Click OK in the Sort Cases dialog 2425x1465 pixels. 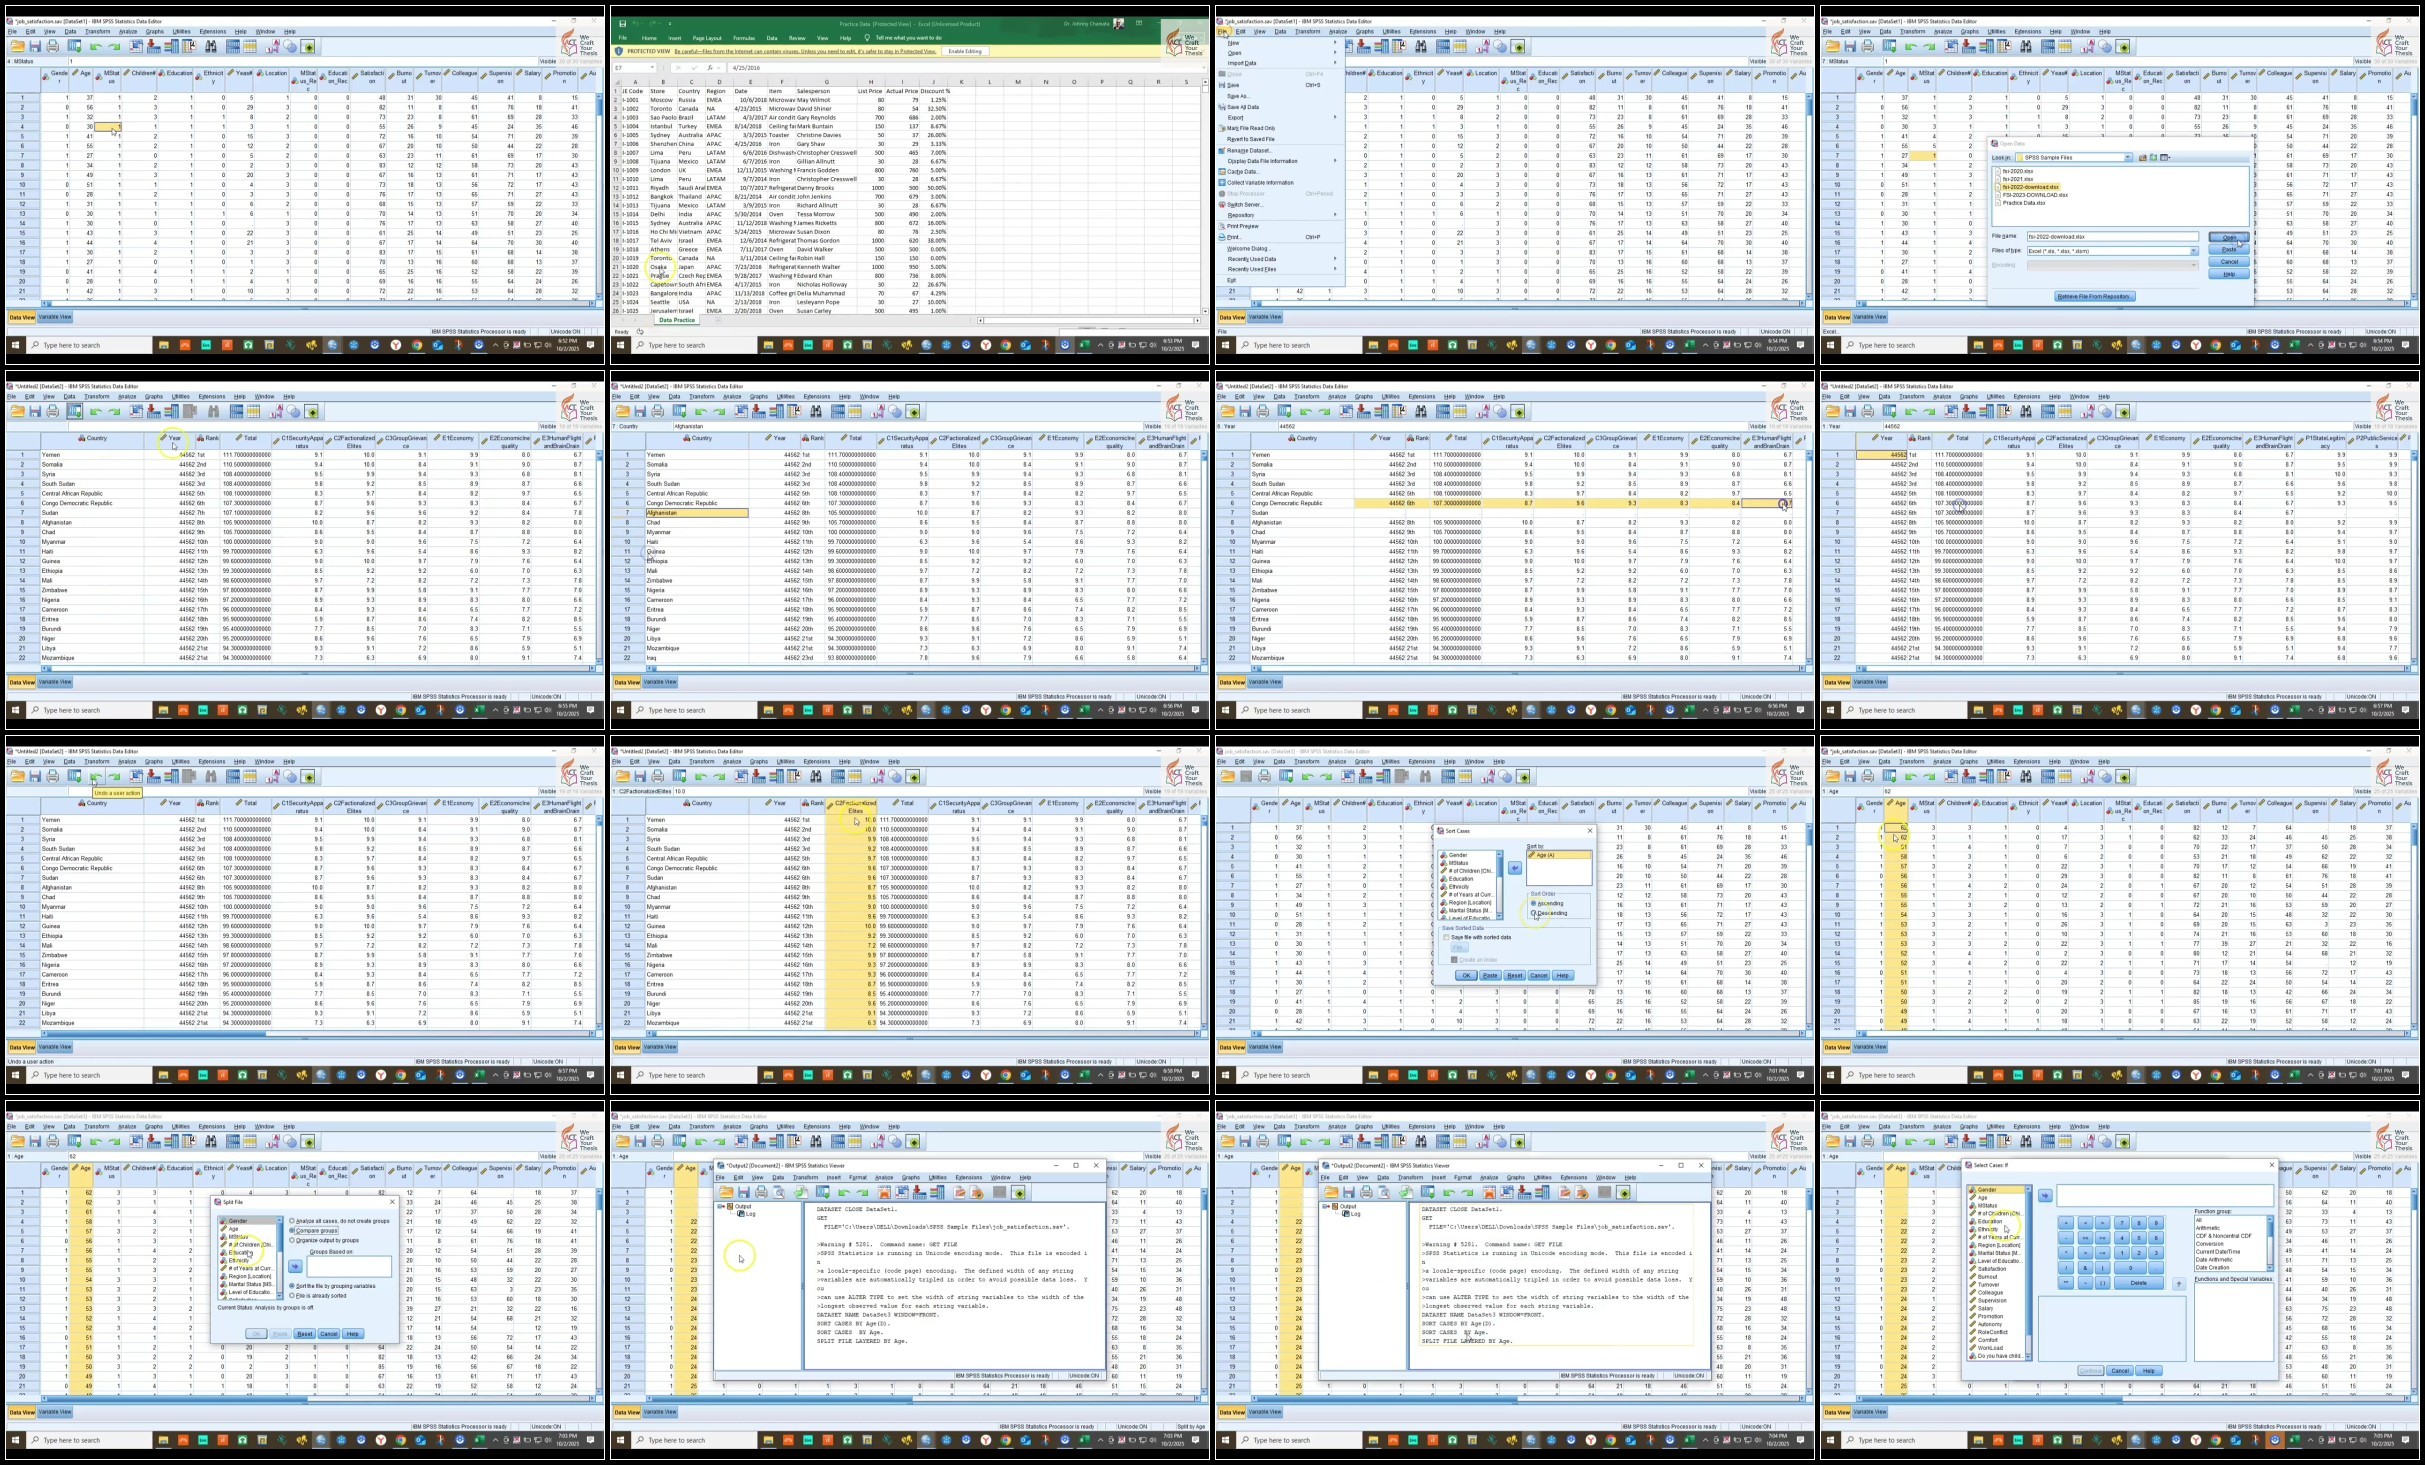click(x=1466, y=975)
